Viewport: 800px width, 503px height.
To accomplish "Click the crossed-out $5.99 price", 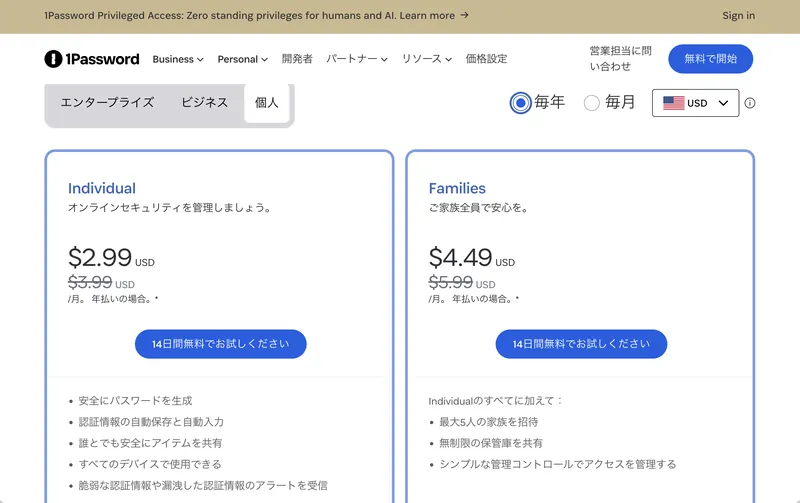I will point(451,282).
